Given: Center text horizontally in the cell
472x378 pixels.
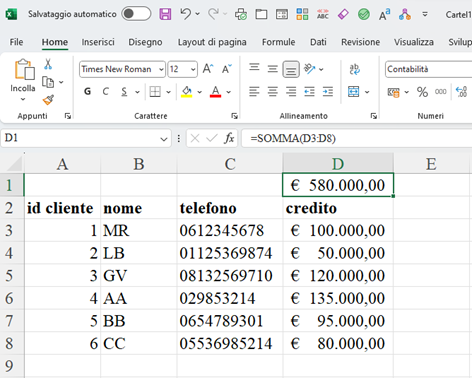Looking at the screenshot, I should tap(273, 91).
